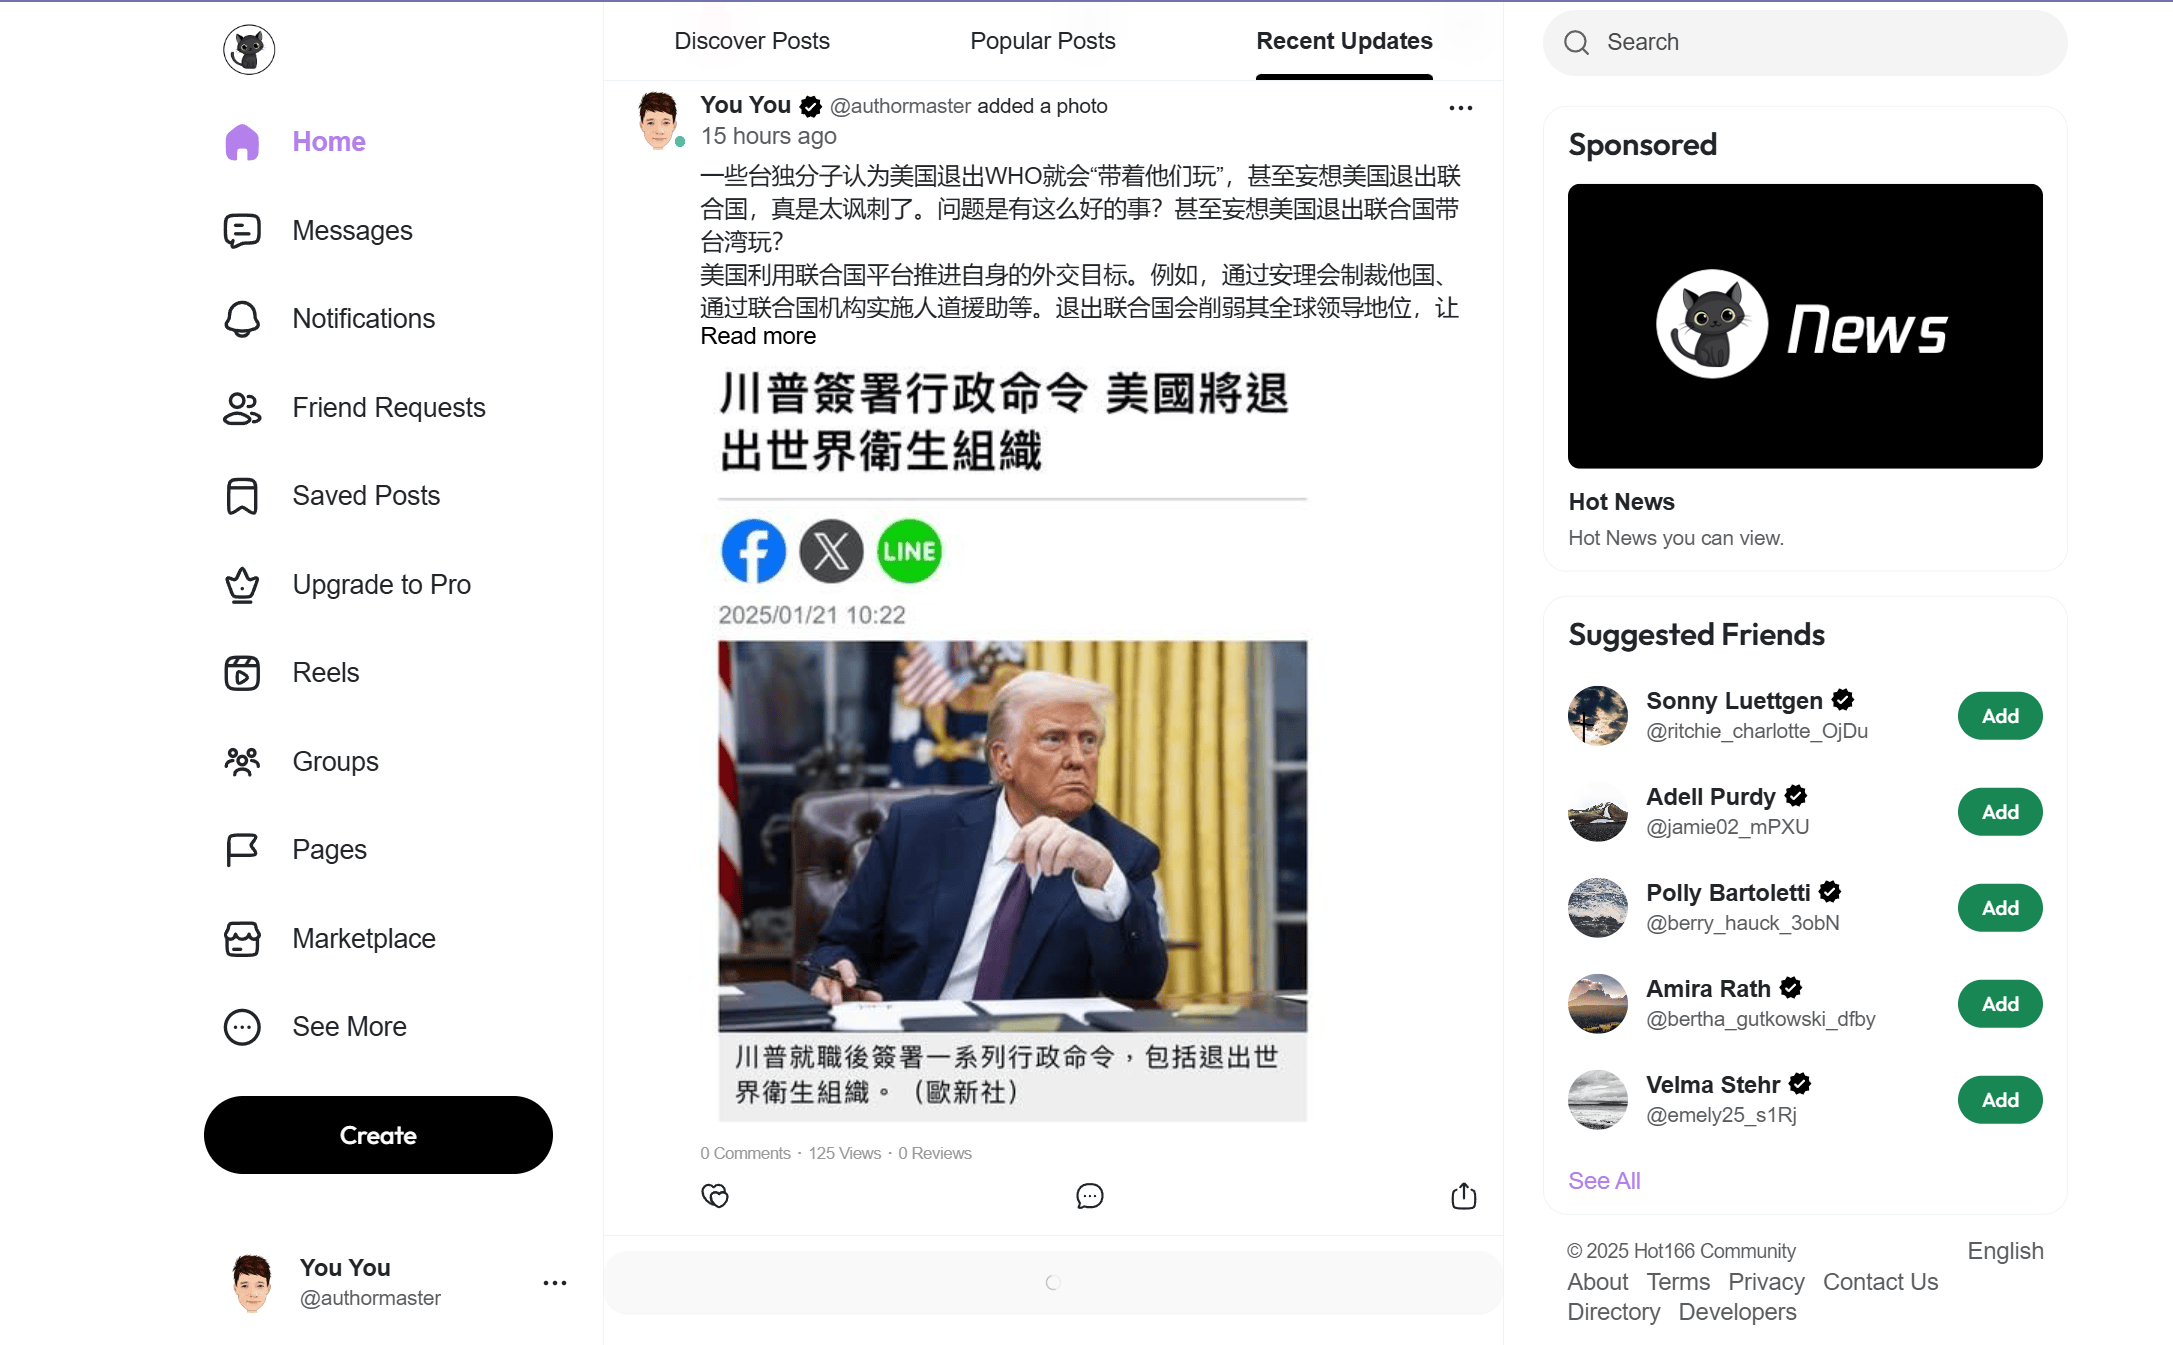Click the Home navigation icon

click(x=241, y=141)
